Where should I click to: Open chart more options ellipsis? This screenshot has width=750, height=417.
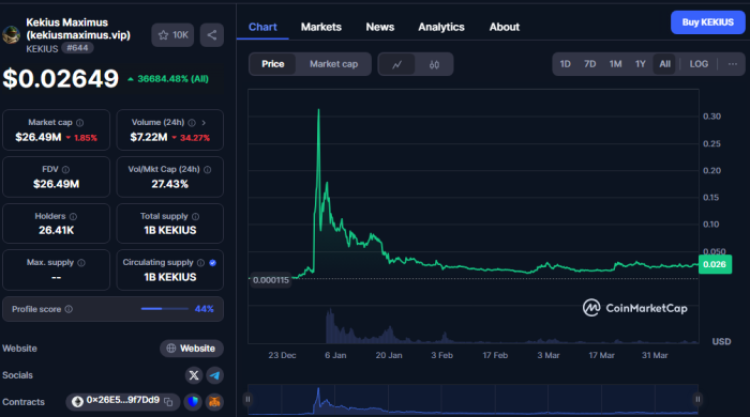point(732,64)
